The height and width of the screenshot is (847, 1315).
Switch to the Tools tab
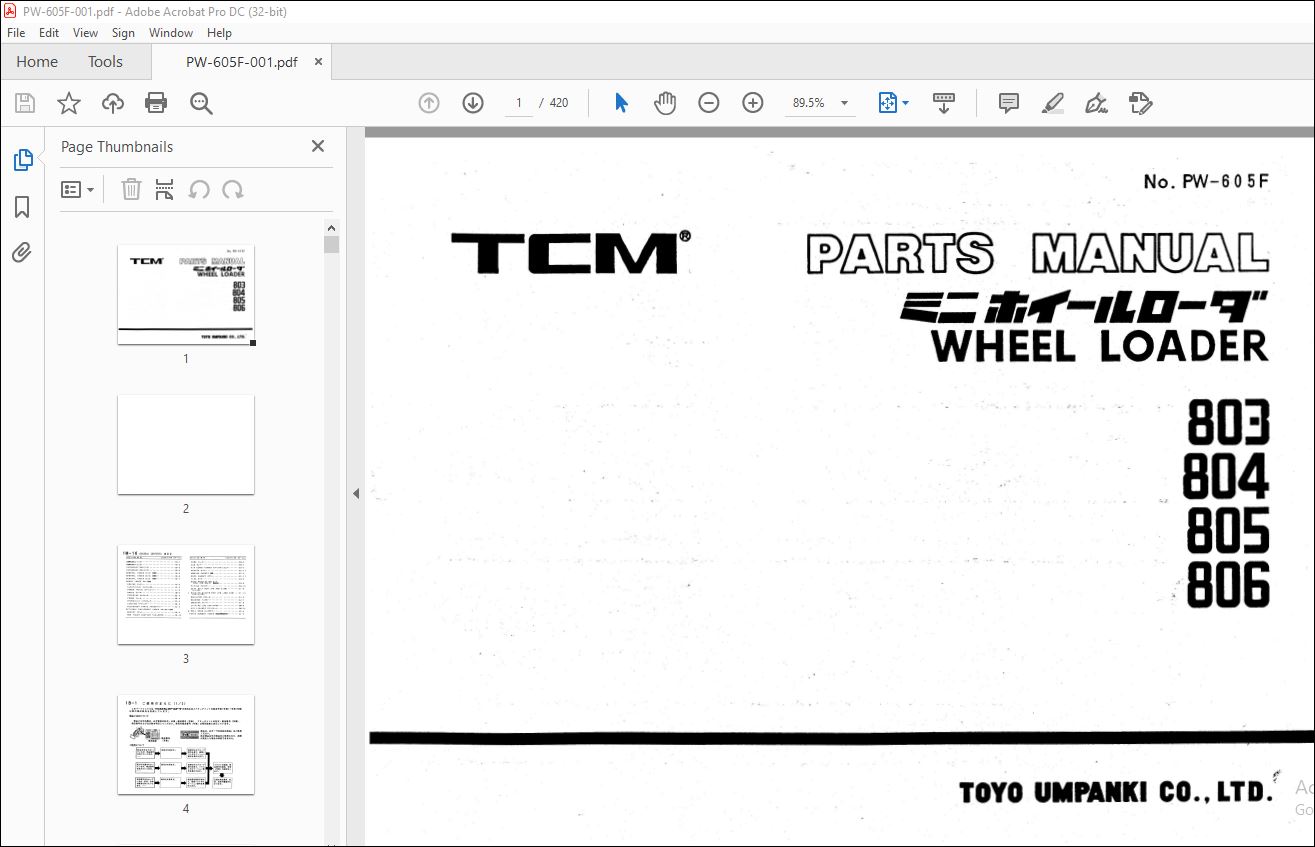point(105,62)
